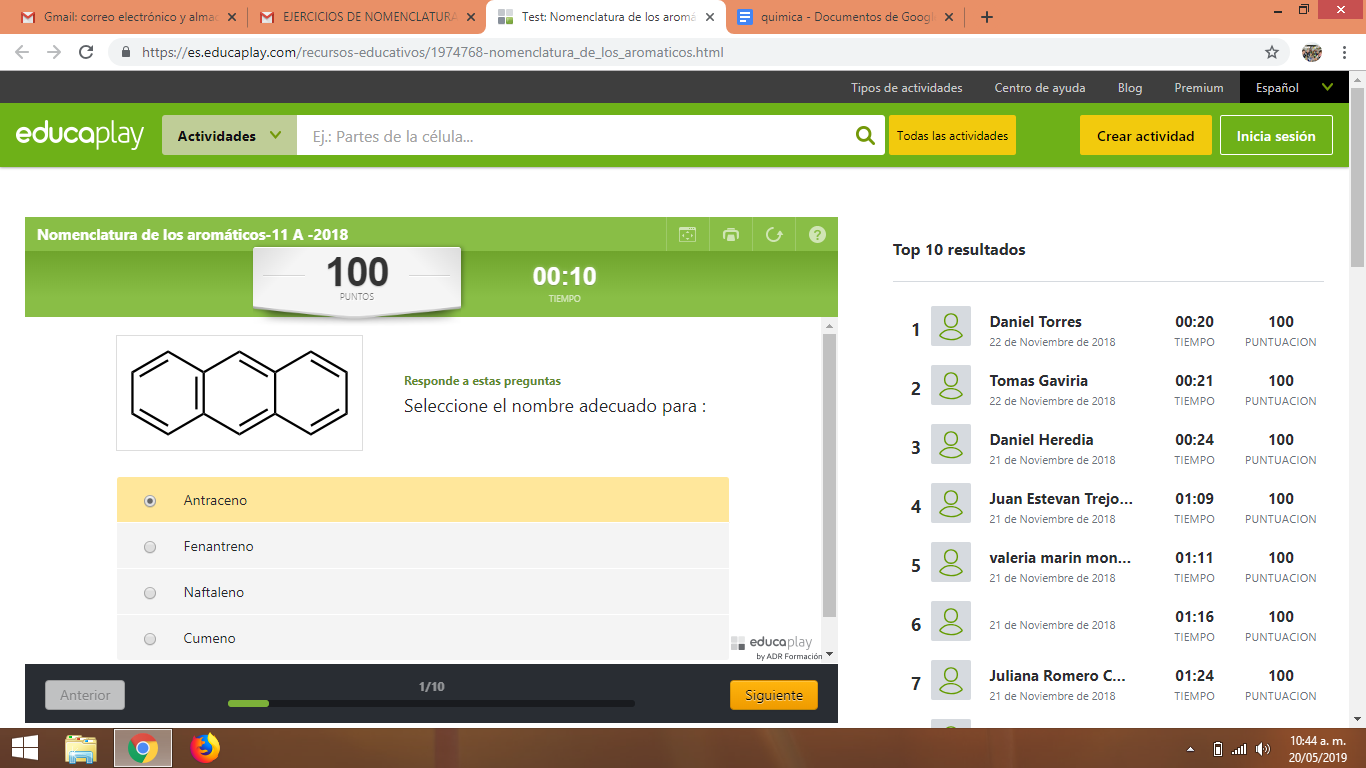
Task: Click Chrome icon in taskbar
Action: pyautogui.click(x=142, y=748)
